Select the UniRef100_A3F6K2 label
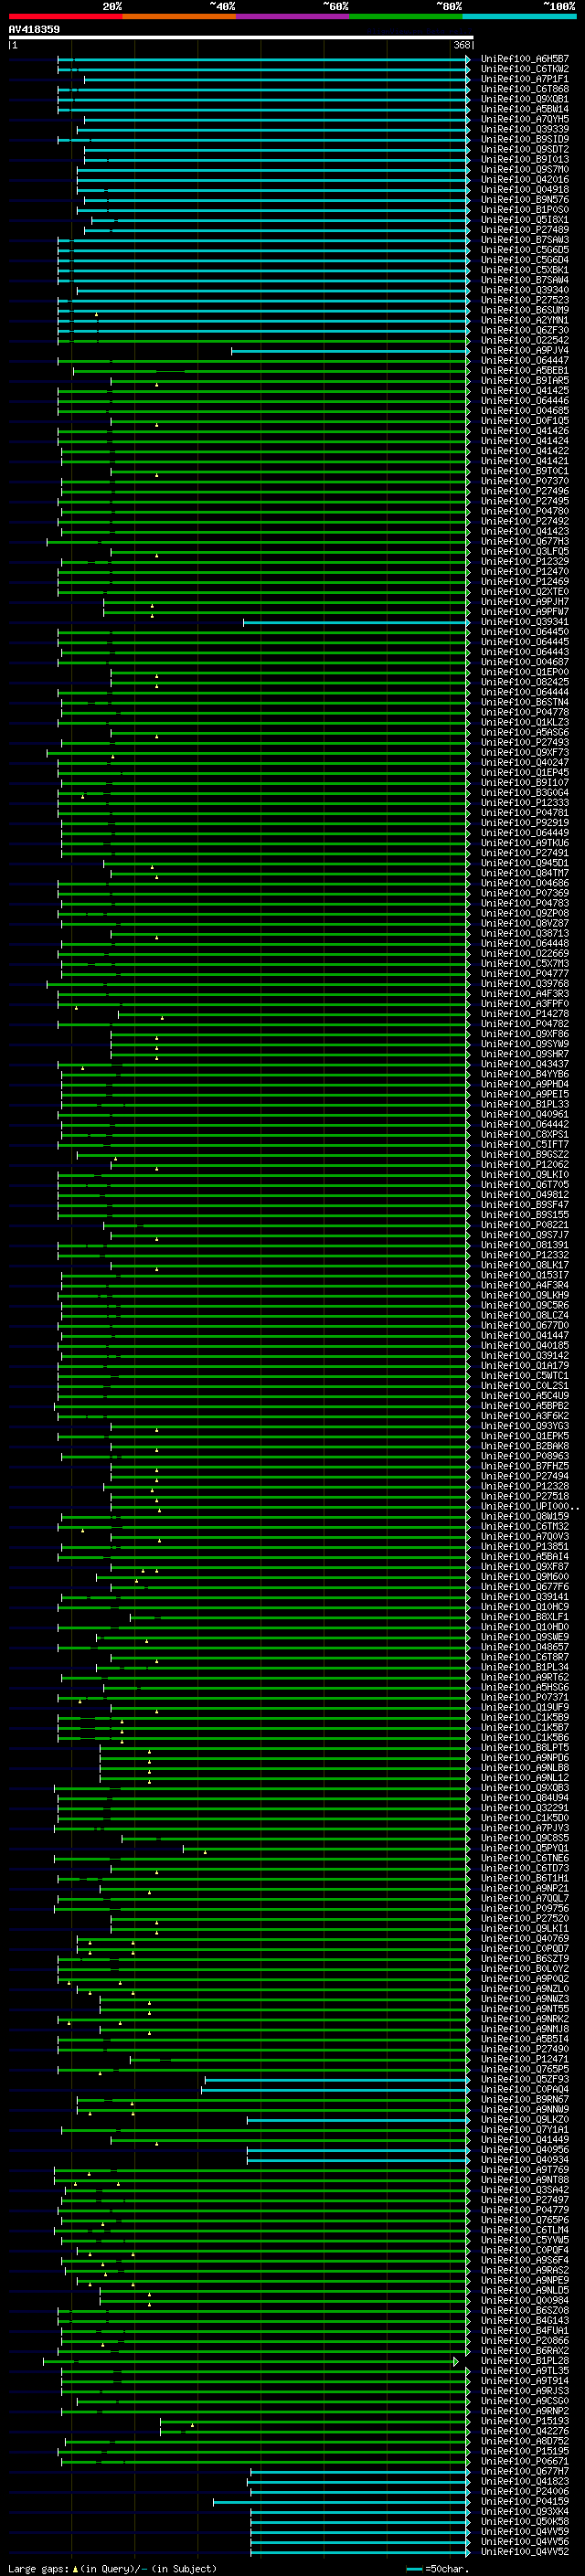 point(525,1415)
